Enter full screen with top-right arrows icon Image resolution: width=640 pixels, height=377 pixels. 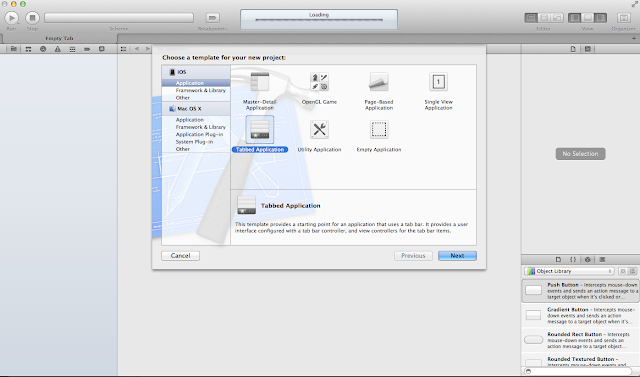coord(635,4)
